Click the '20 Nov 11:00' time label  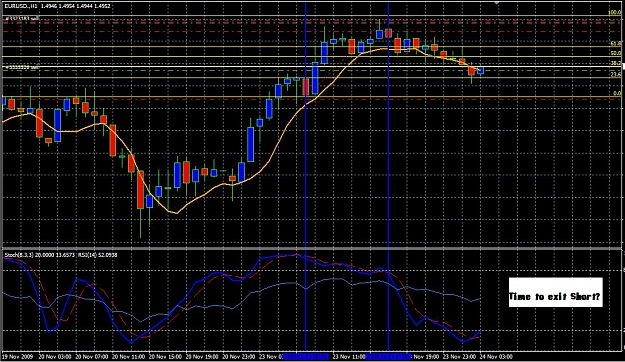pyautogui.click(x=128, y=356)
